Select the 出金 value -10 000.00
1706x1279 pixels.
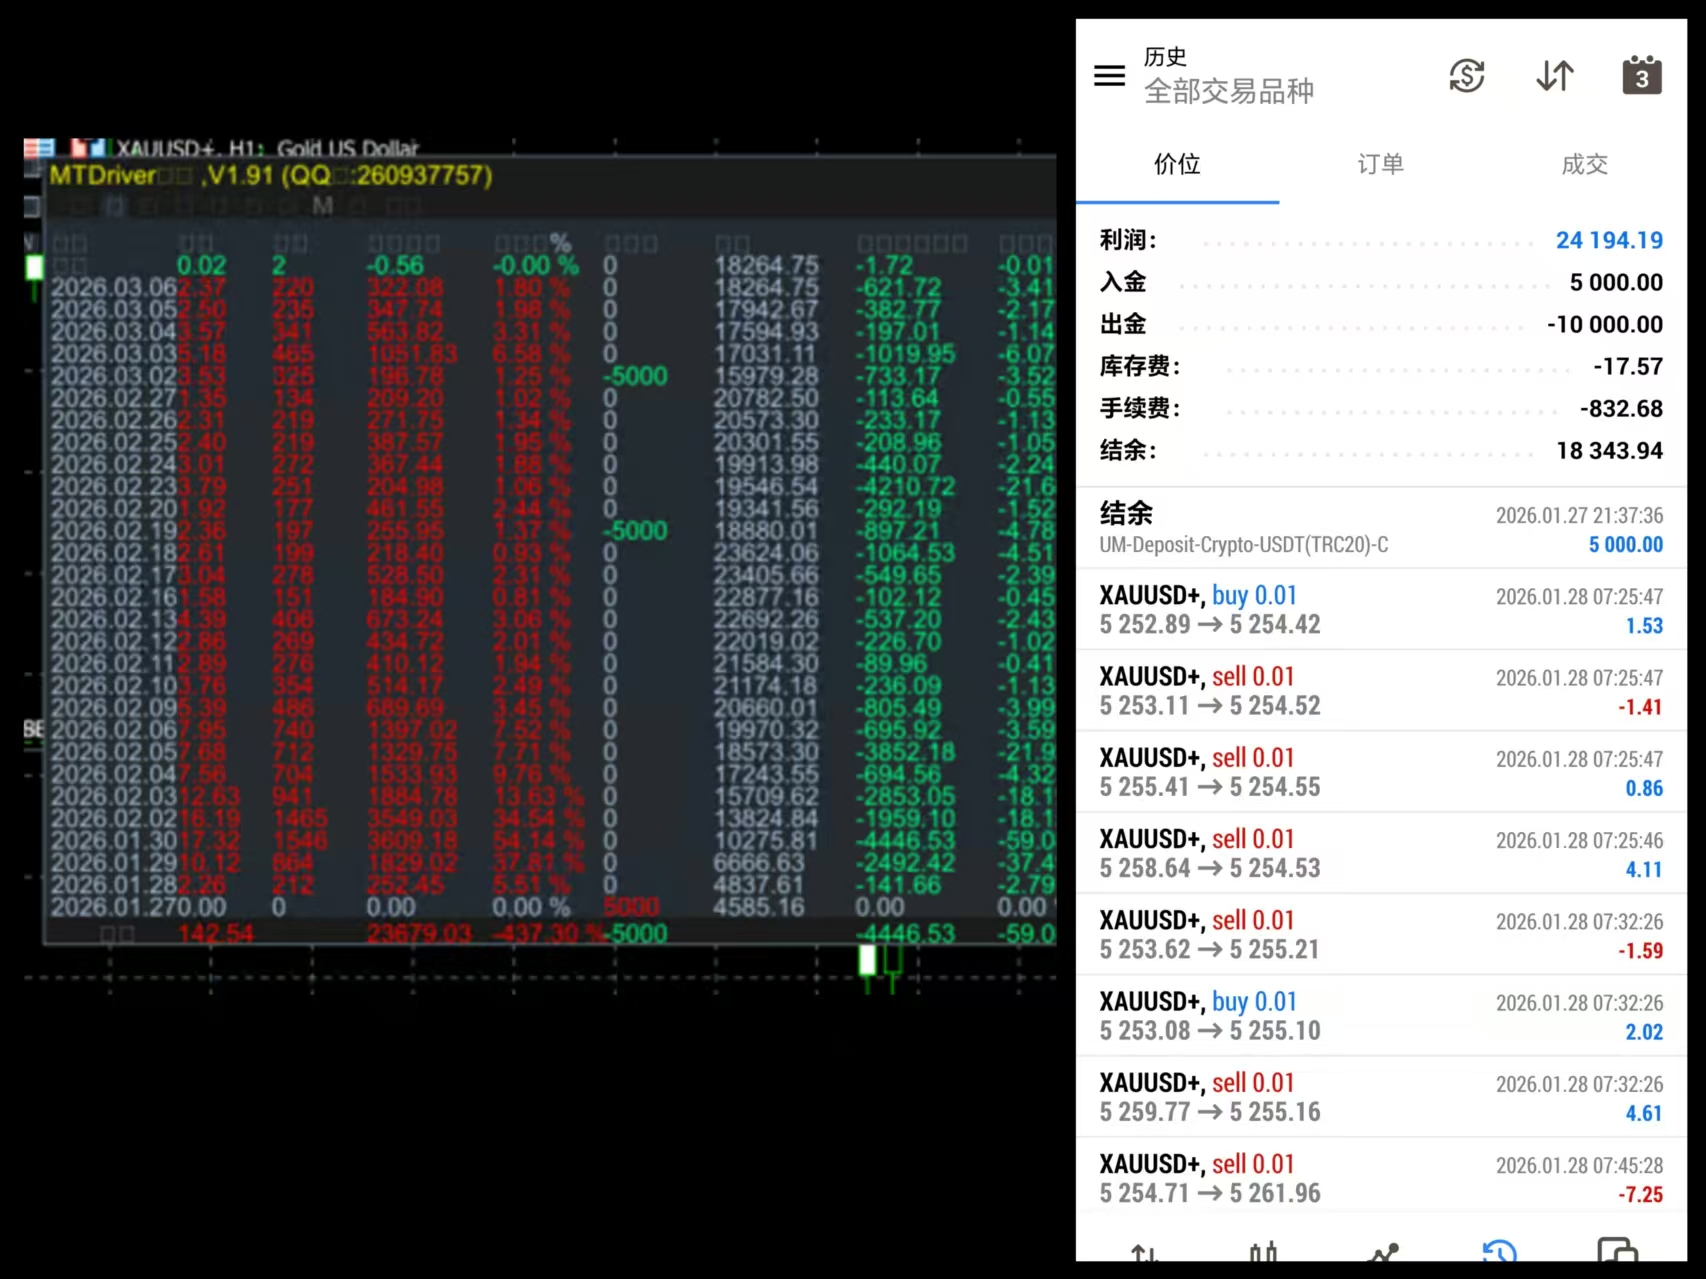[1605, 324]
